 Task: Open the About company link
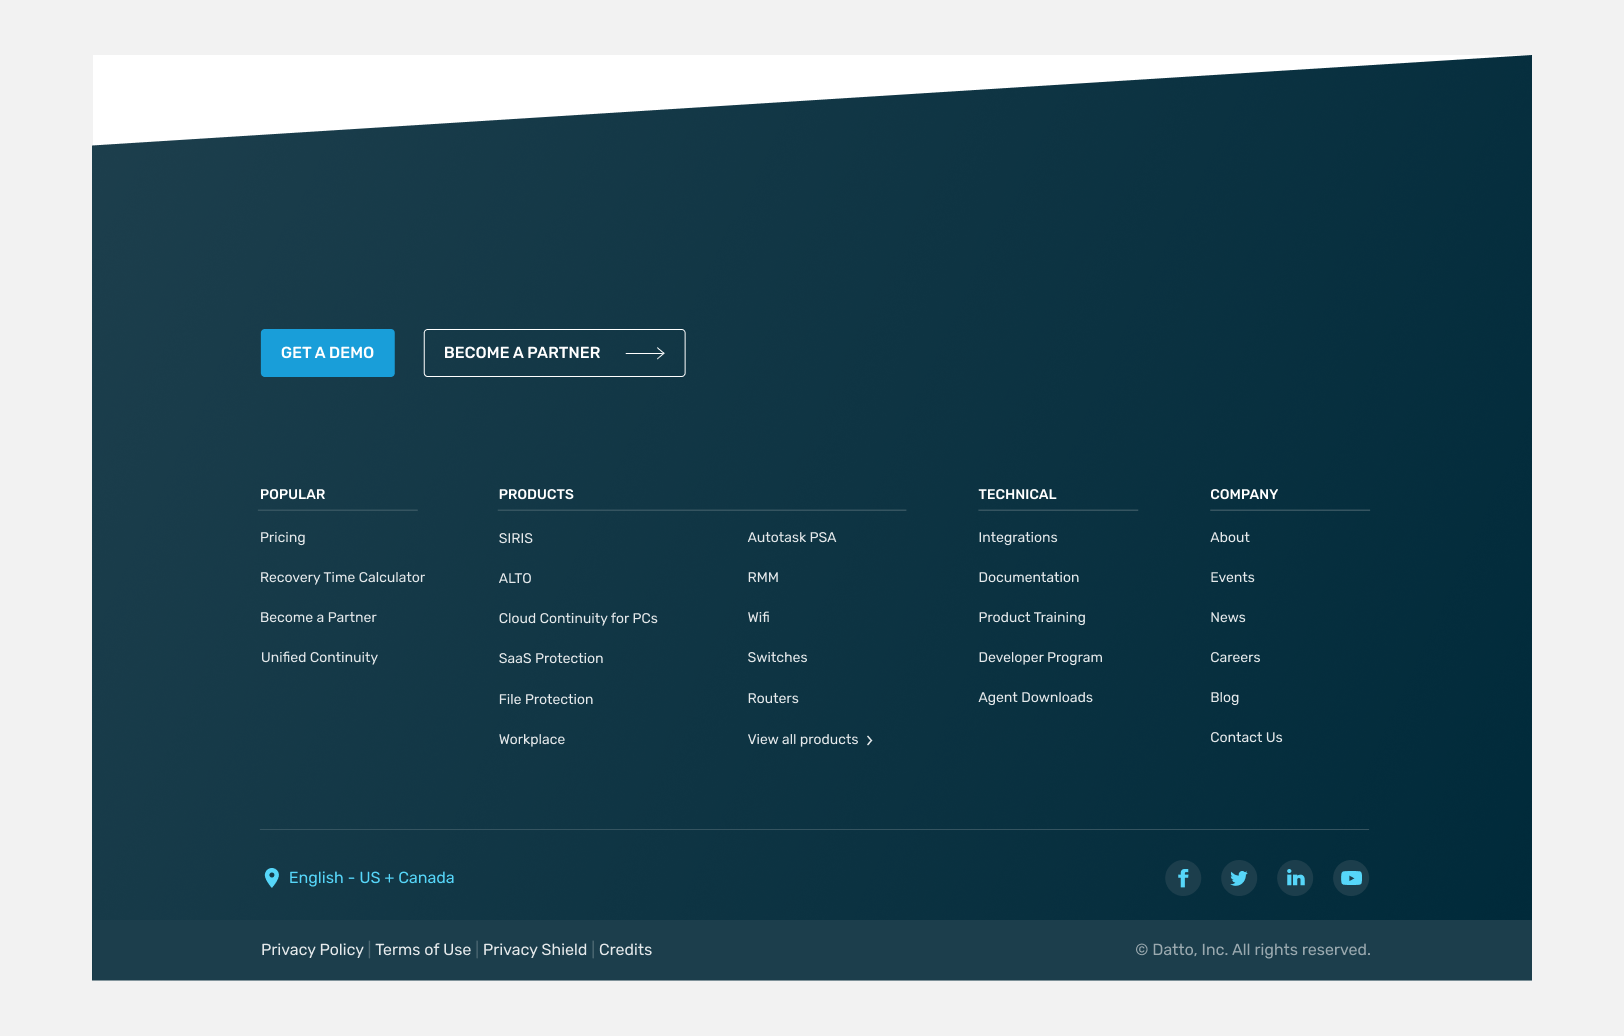tap(1230, 537)
